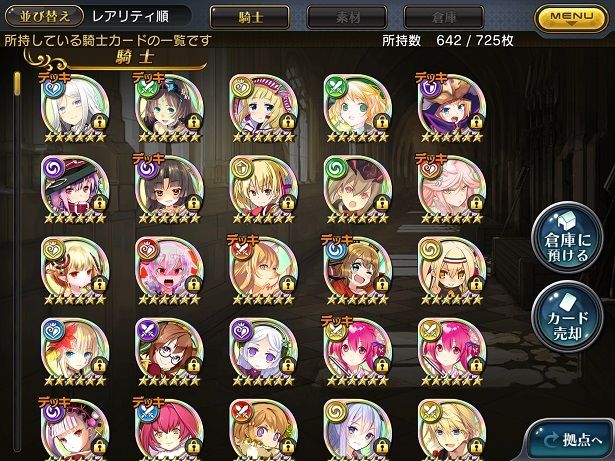Screen dimensions: 615x461
Task: Open the 並び替え sort options
Action: (x=44, y=16)
